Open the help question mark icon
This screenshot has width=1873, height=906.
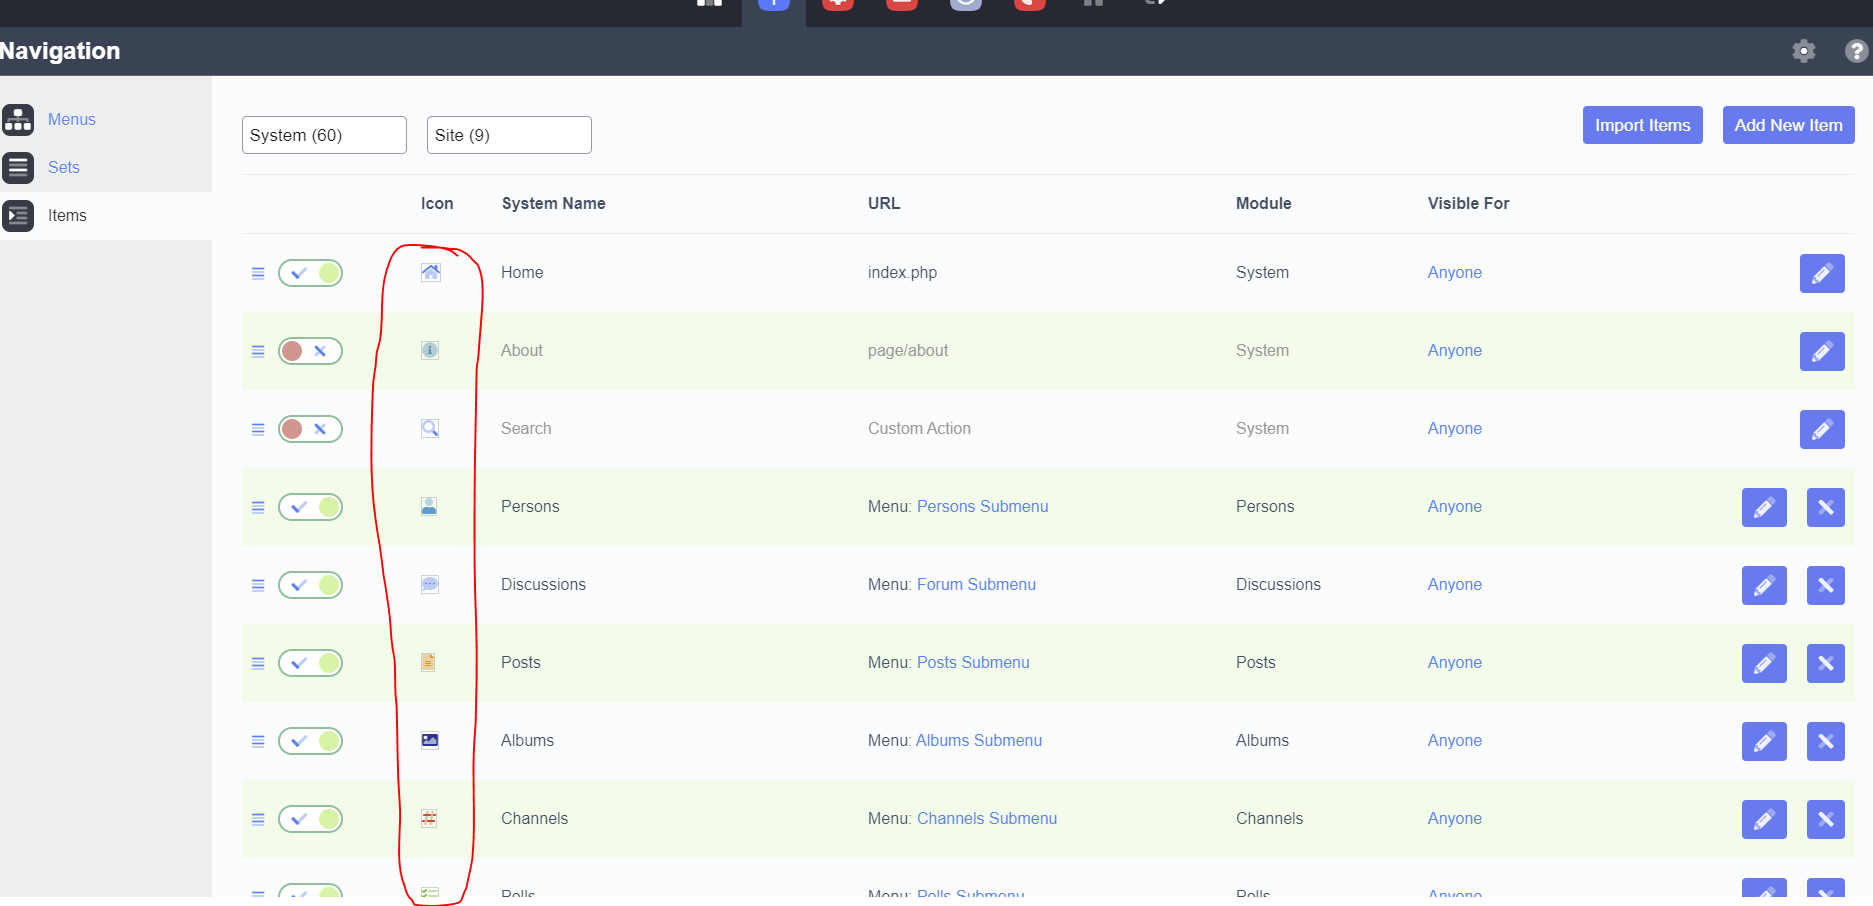pos(1856,51)
